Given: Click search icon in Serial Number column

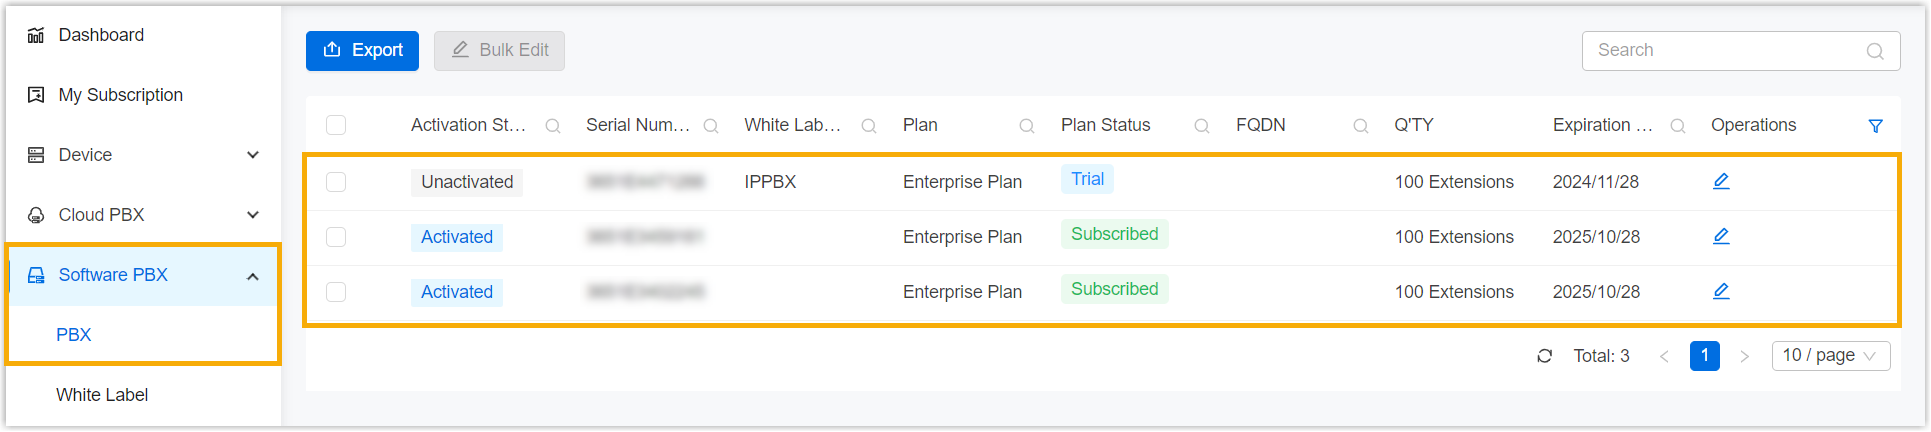Looking at the screenshot, I should point(711,126).
